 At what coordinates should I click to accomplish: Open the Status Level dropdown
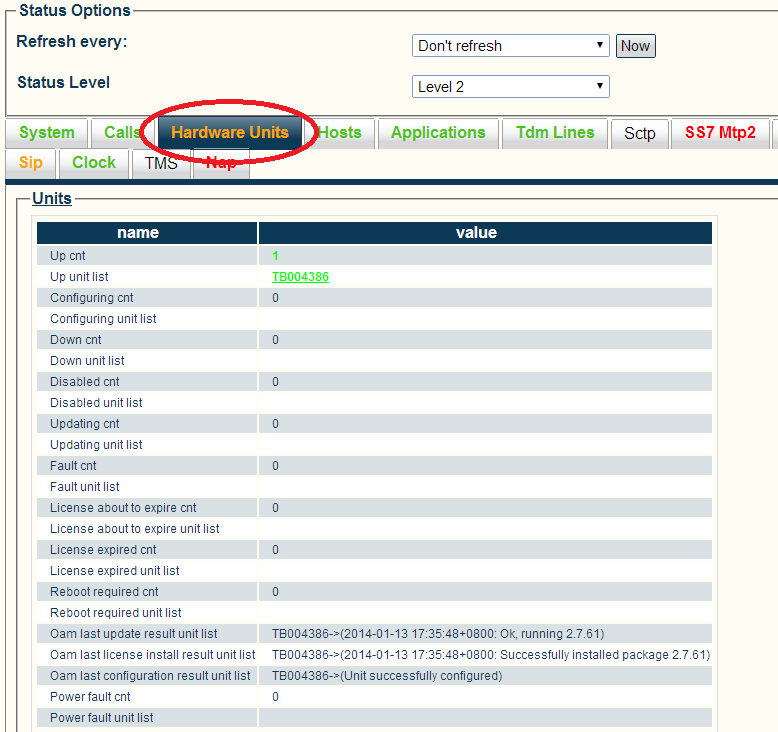point(511,86)
